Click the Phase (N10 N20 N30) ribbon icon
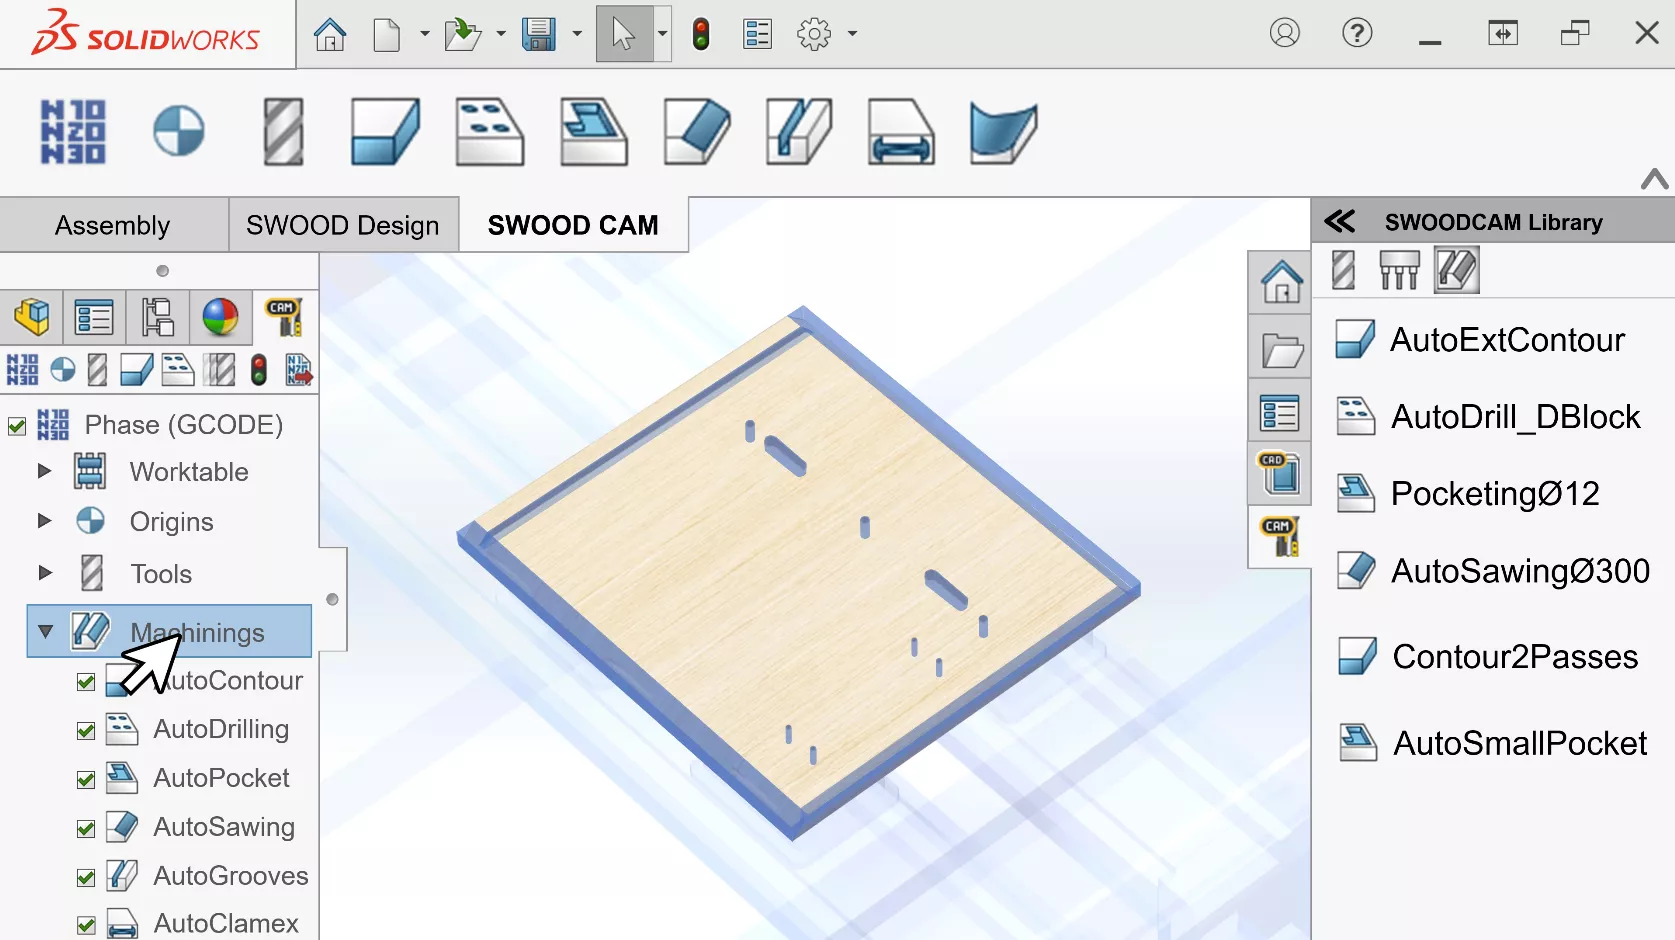This screenshot has height=940, width=1675. (73, 131)
